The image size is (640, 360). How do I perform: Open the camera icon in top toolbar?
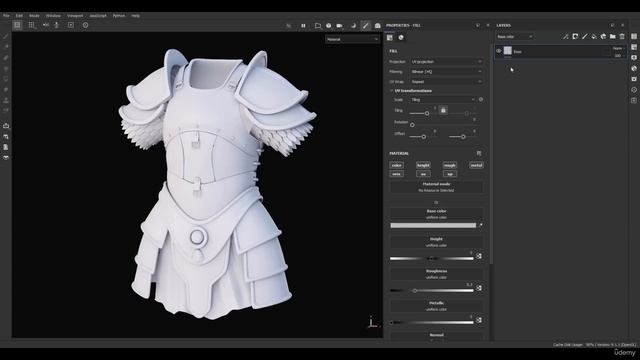tap(340, 26)
